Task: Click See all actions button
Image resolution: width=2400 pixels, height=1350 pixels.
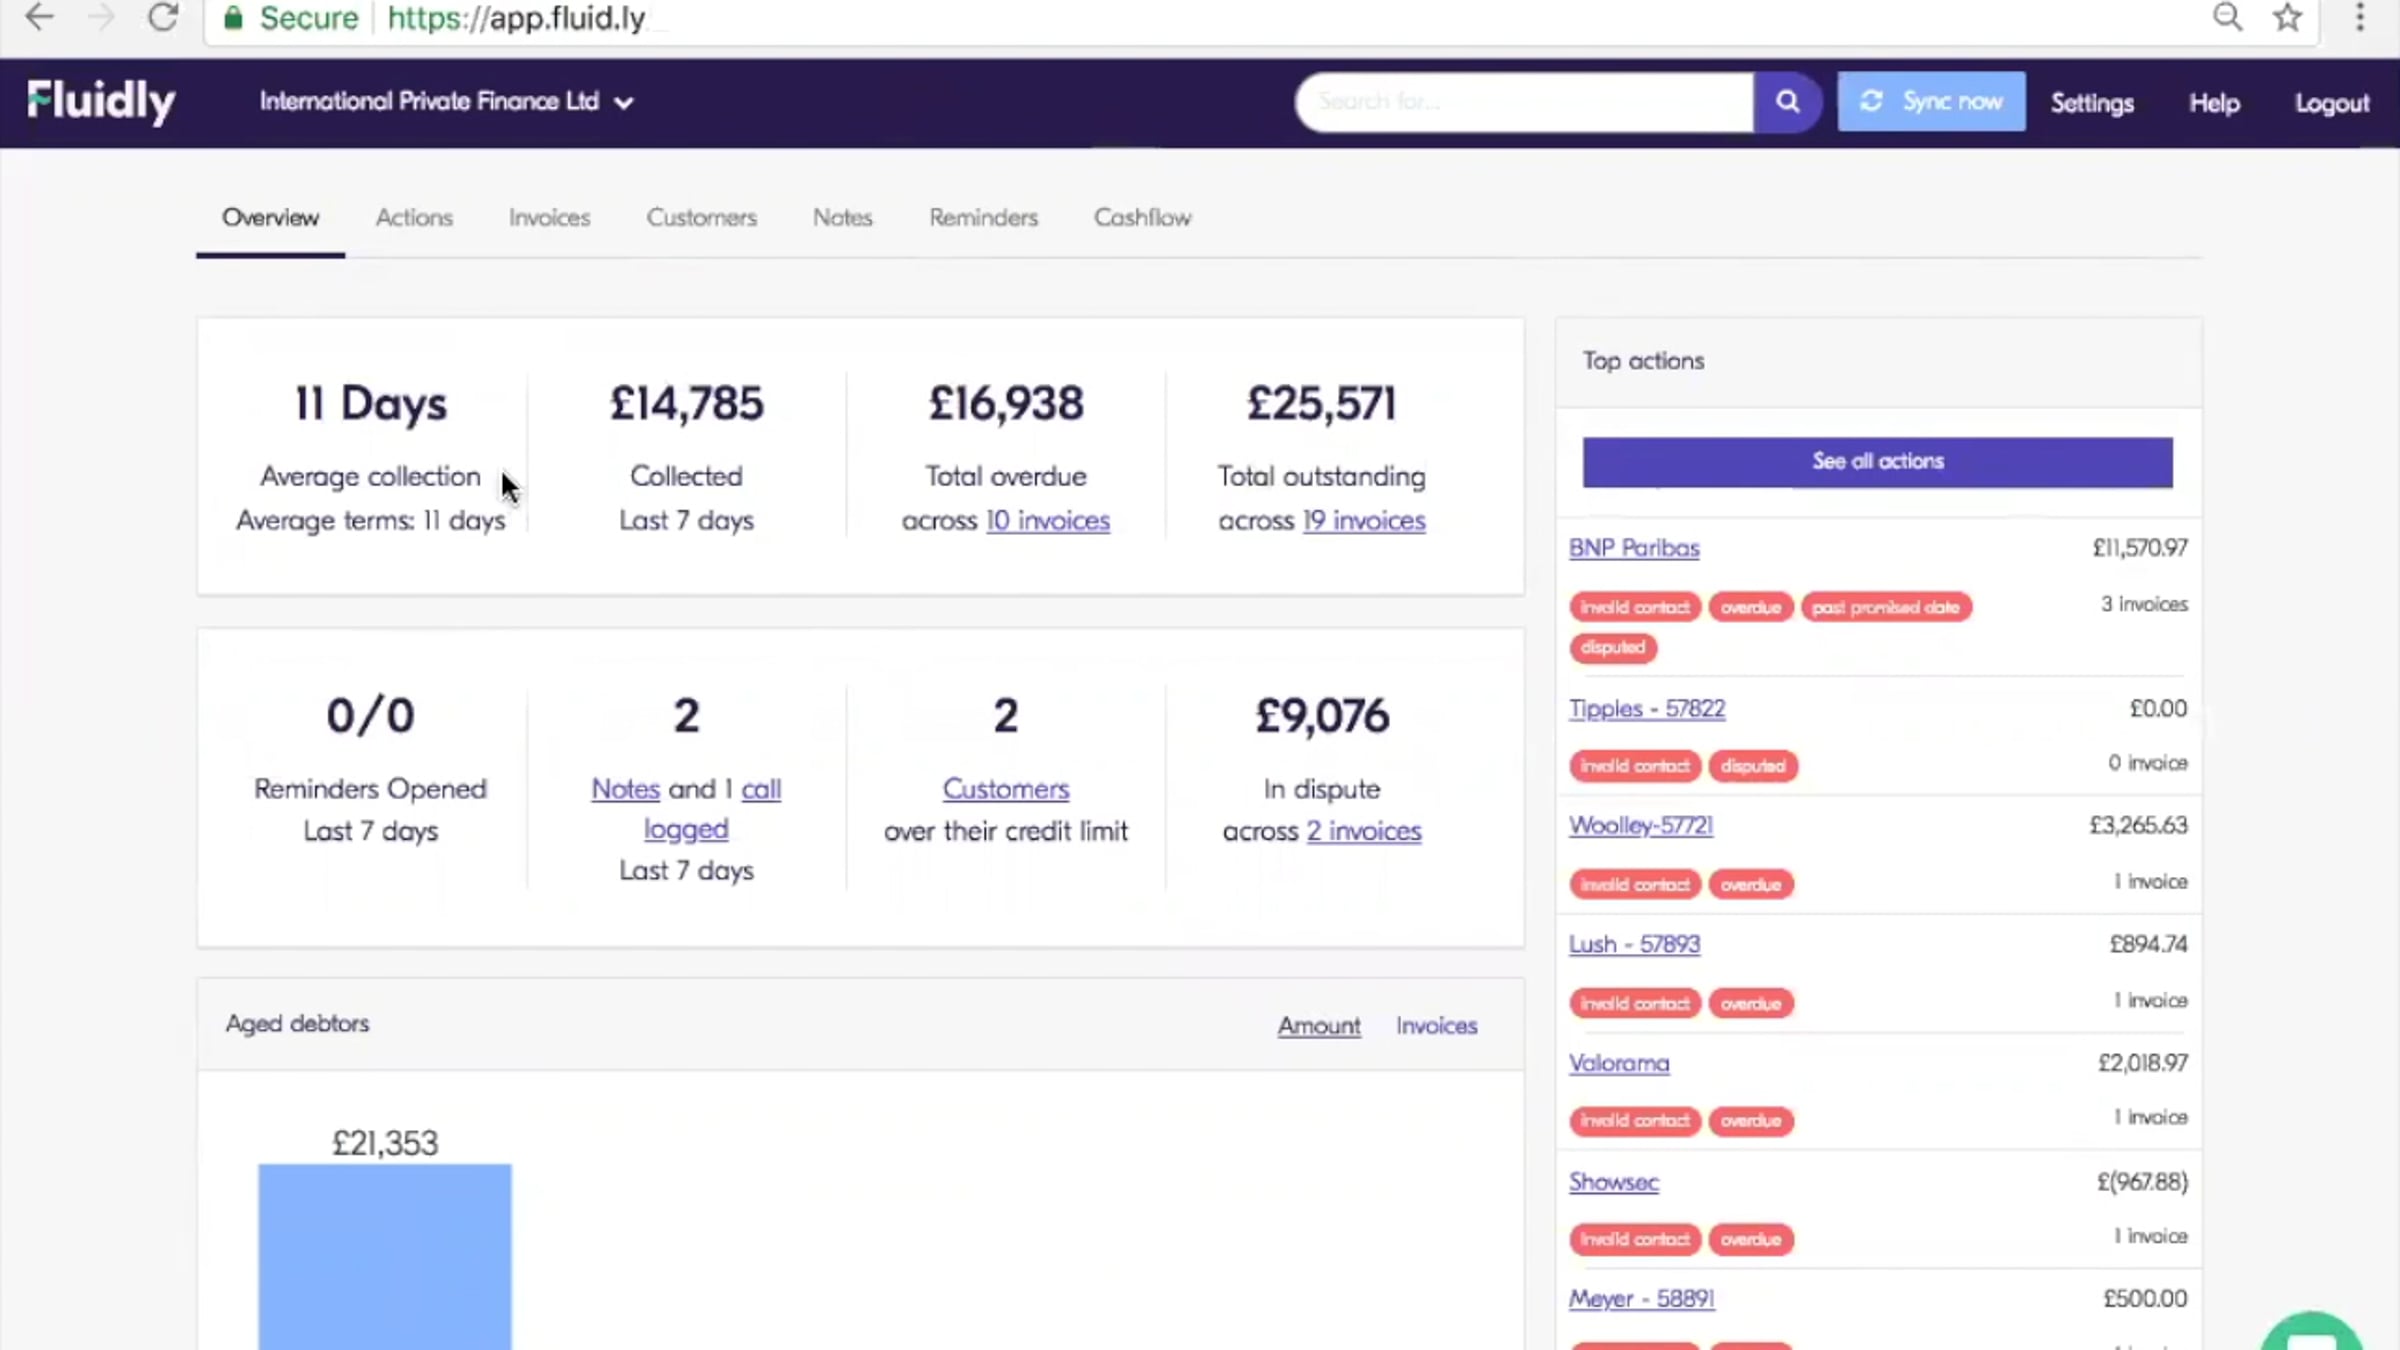Action: pos(1877,462)
